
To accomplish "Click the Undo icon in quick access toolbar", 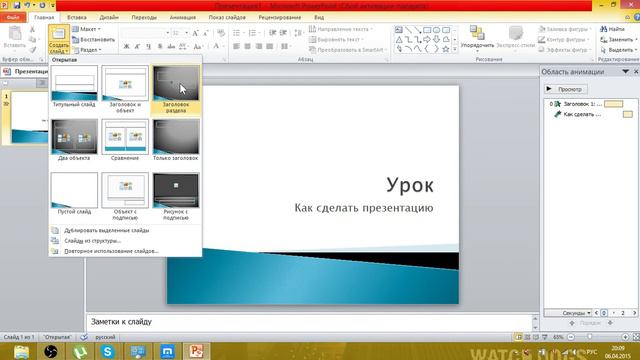I will point(27,5).
